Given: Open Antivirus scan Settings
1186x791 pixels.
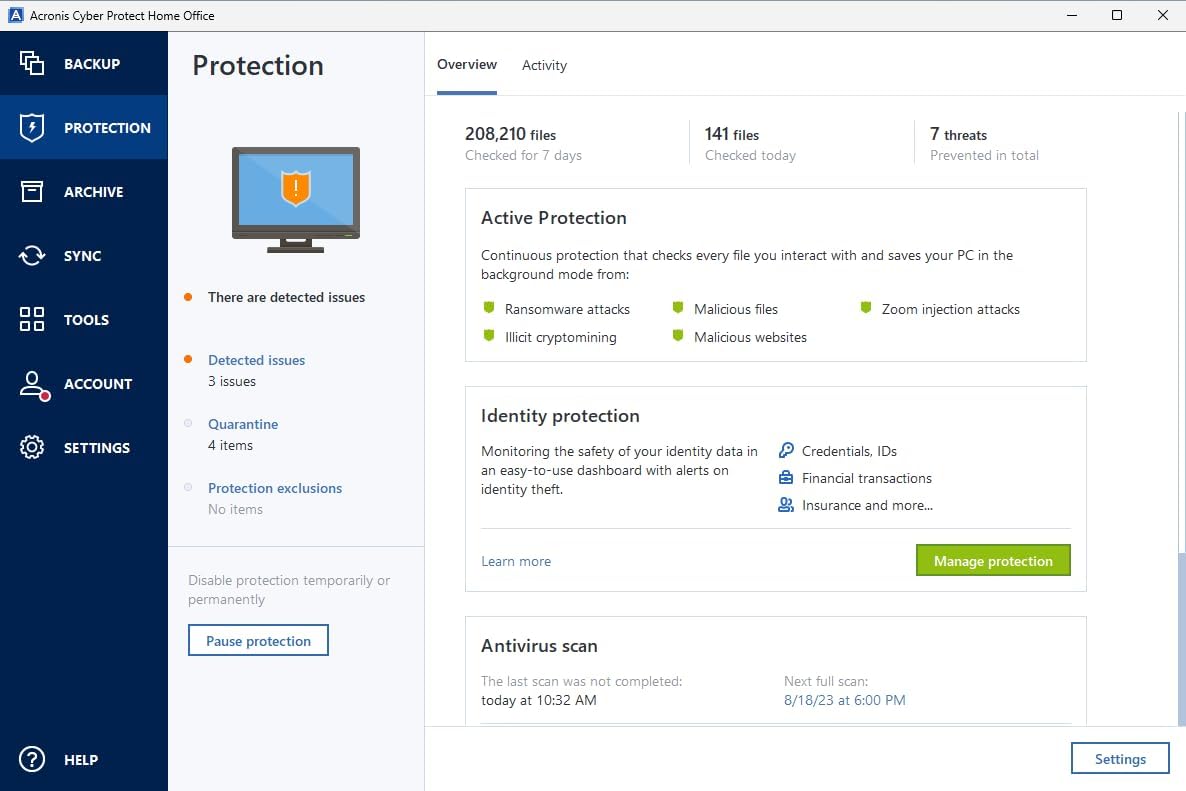Looking at the screenshot, I should (x=1120, y=758).
